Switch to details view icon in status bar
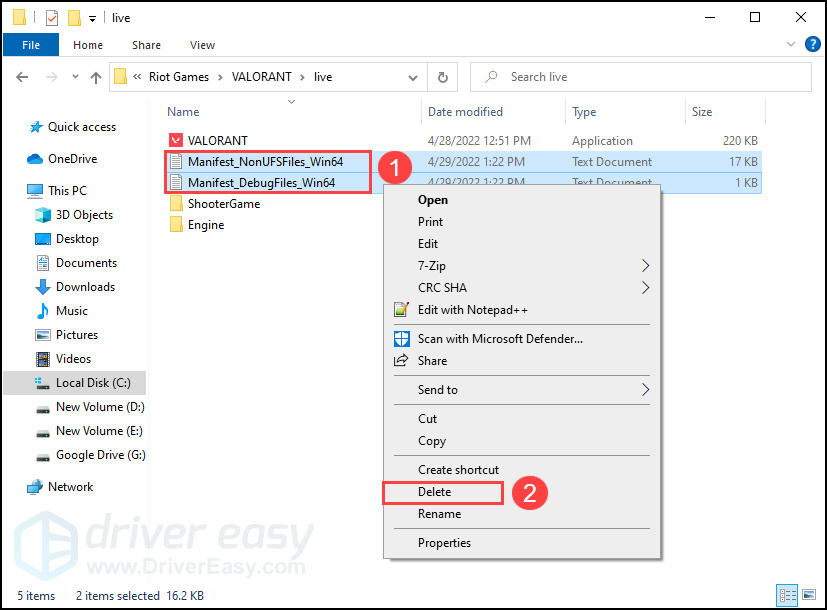The height and width of the screenshot is (610, 827). pos(787,595)
